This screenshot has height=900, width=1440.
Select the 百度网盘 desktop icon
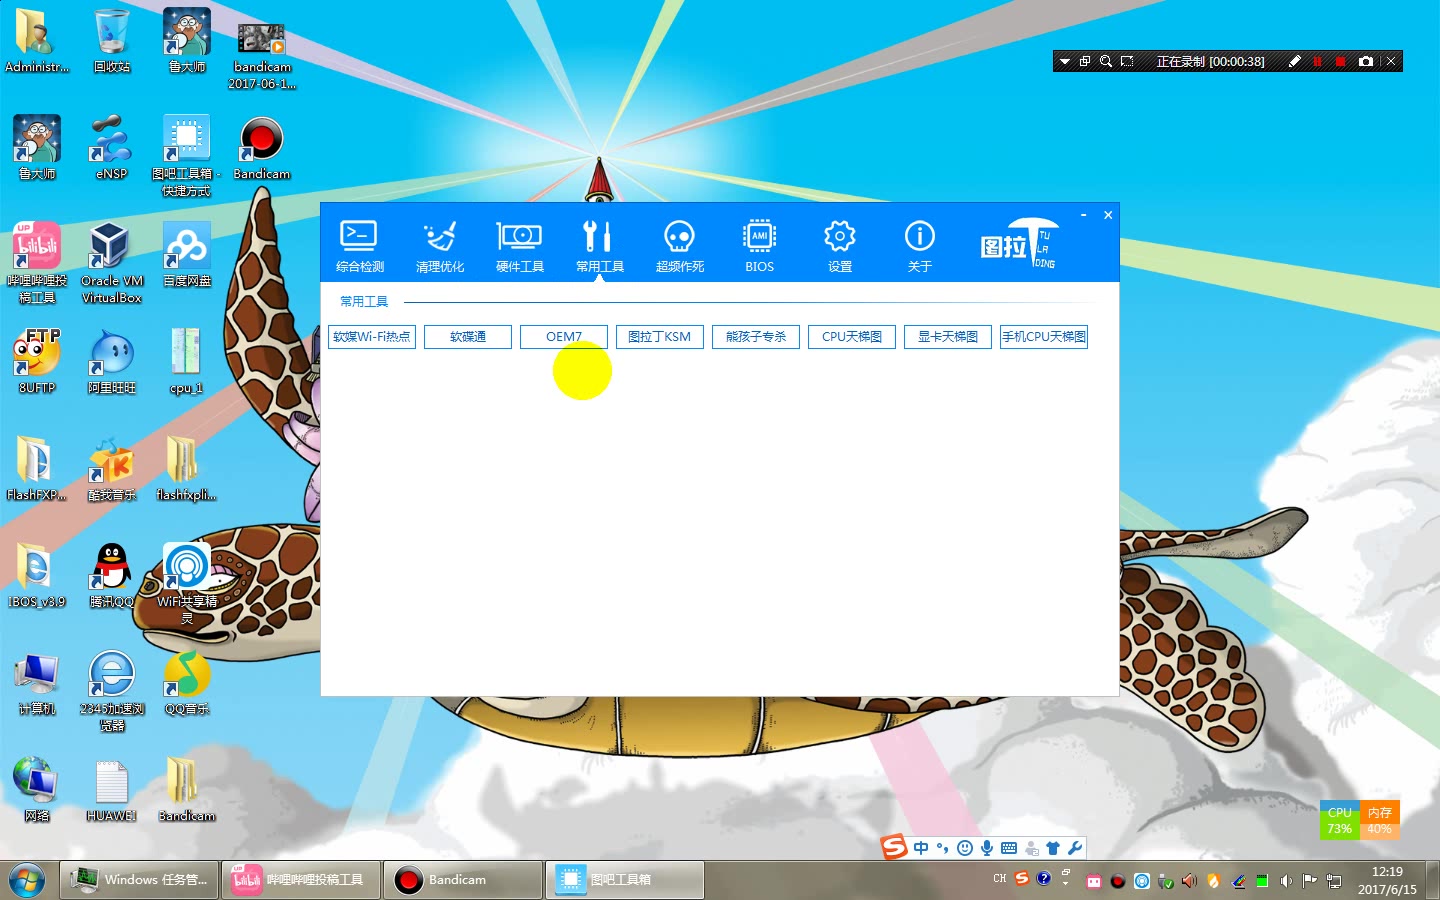[187, 255]
